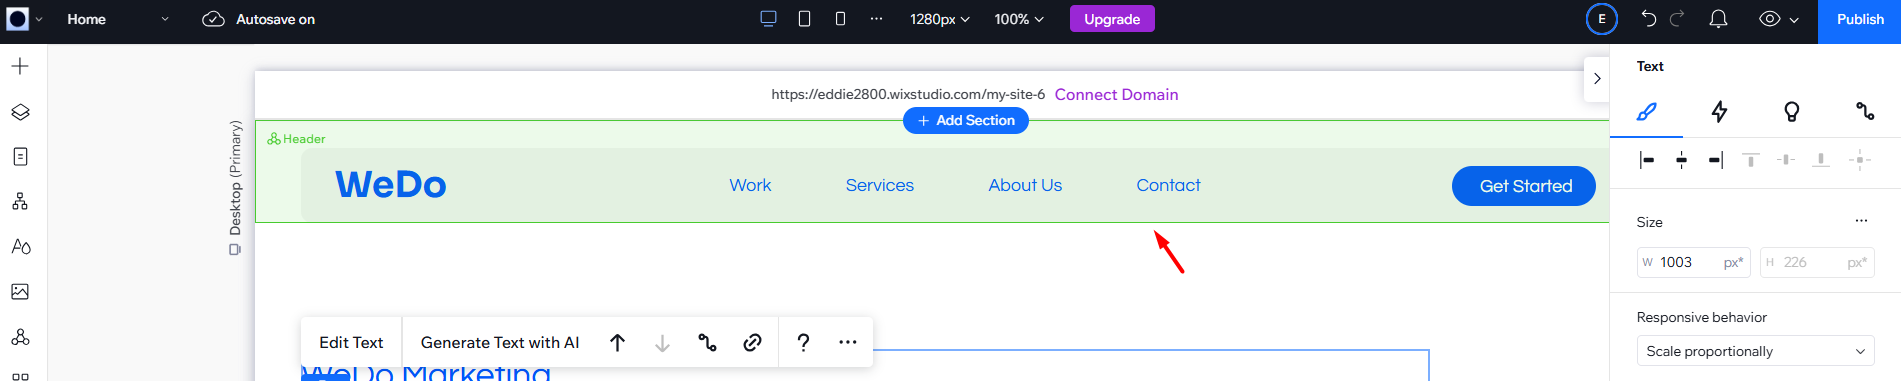Select the About Us menu item
1901x381 pixels.
pyautogui.click(x=1025, y=185)
